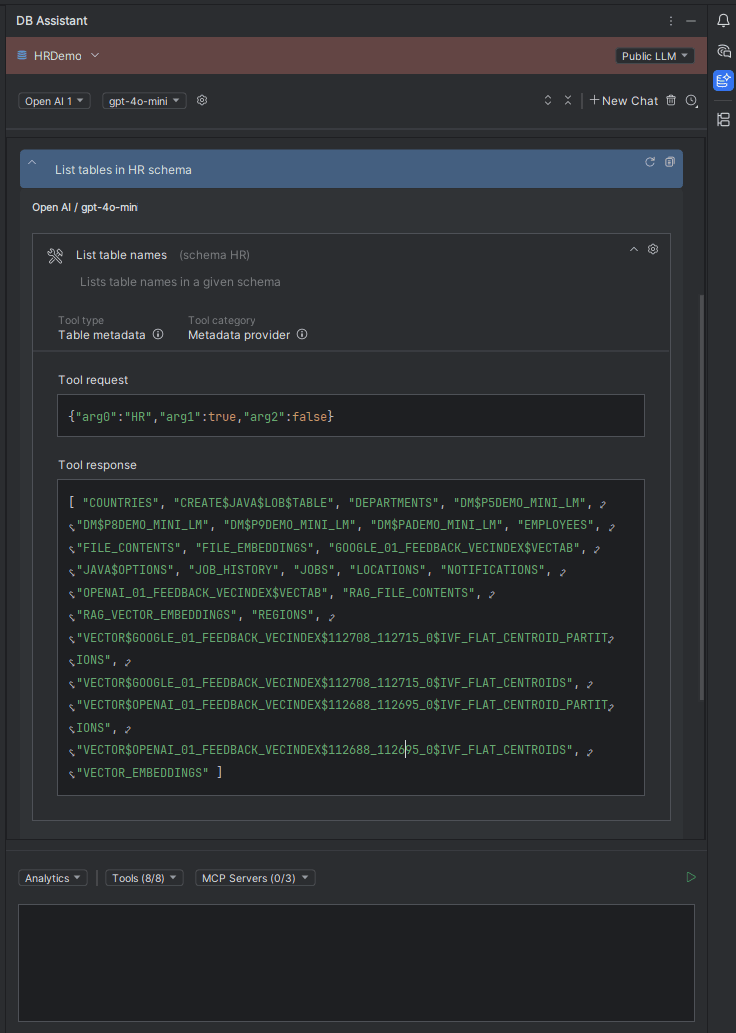Click the "(schema HR)" label
736x1033 pixels.
tap(214, 255)
